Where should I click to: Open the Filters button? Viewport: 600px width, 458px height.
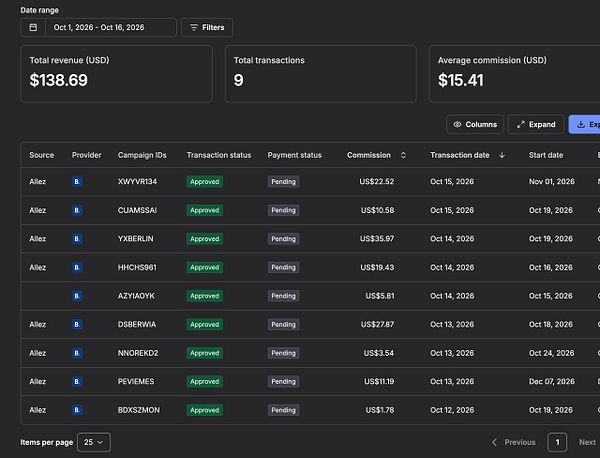click(x=207, y=28)
